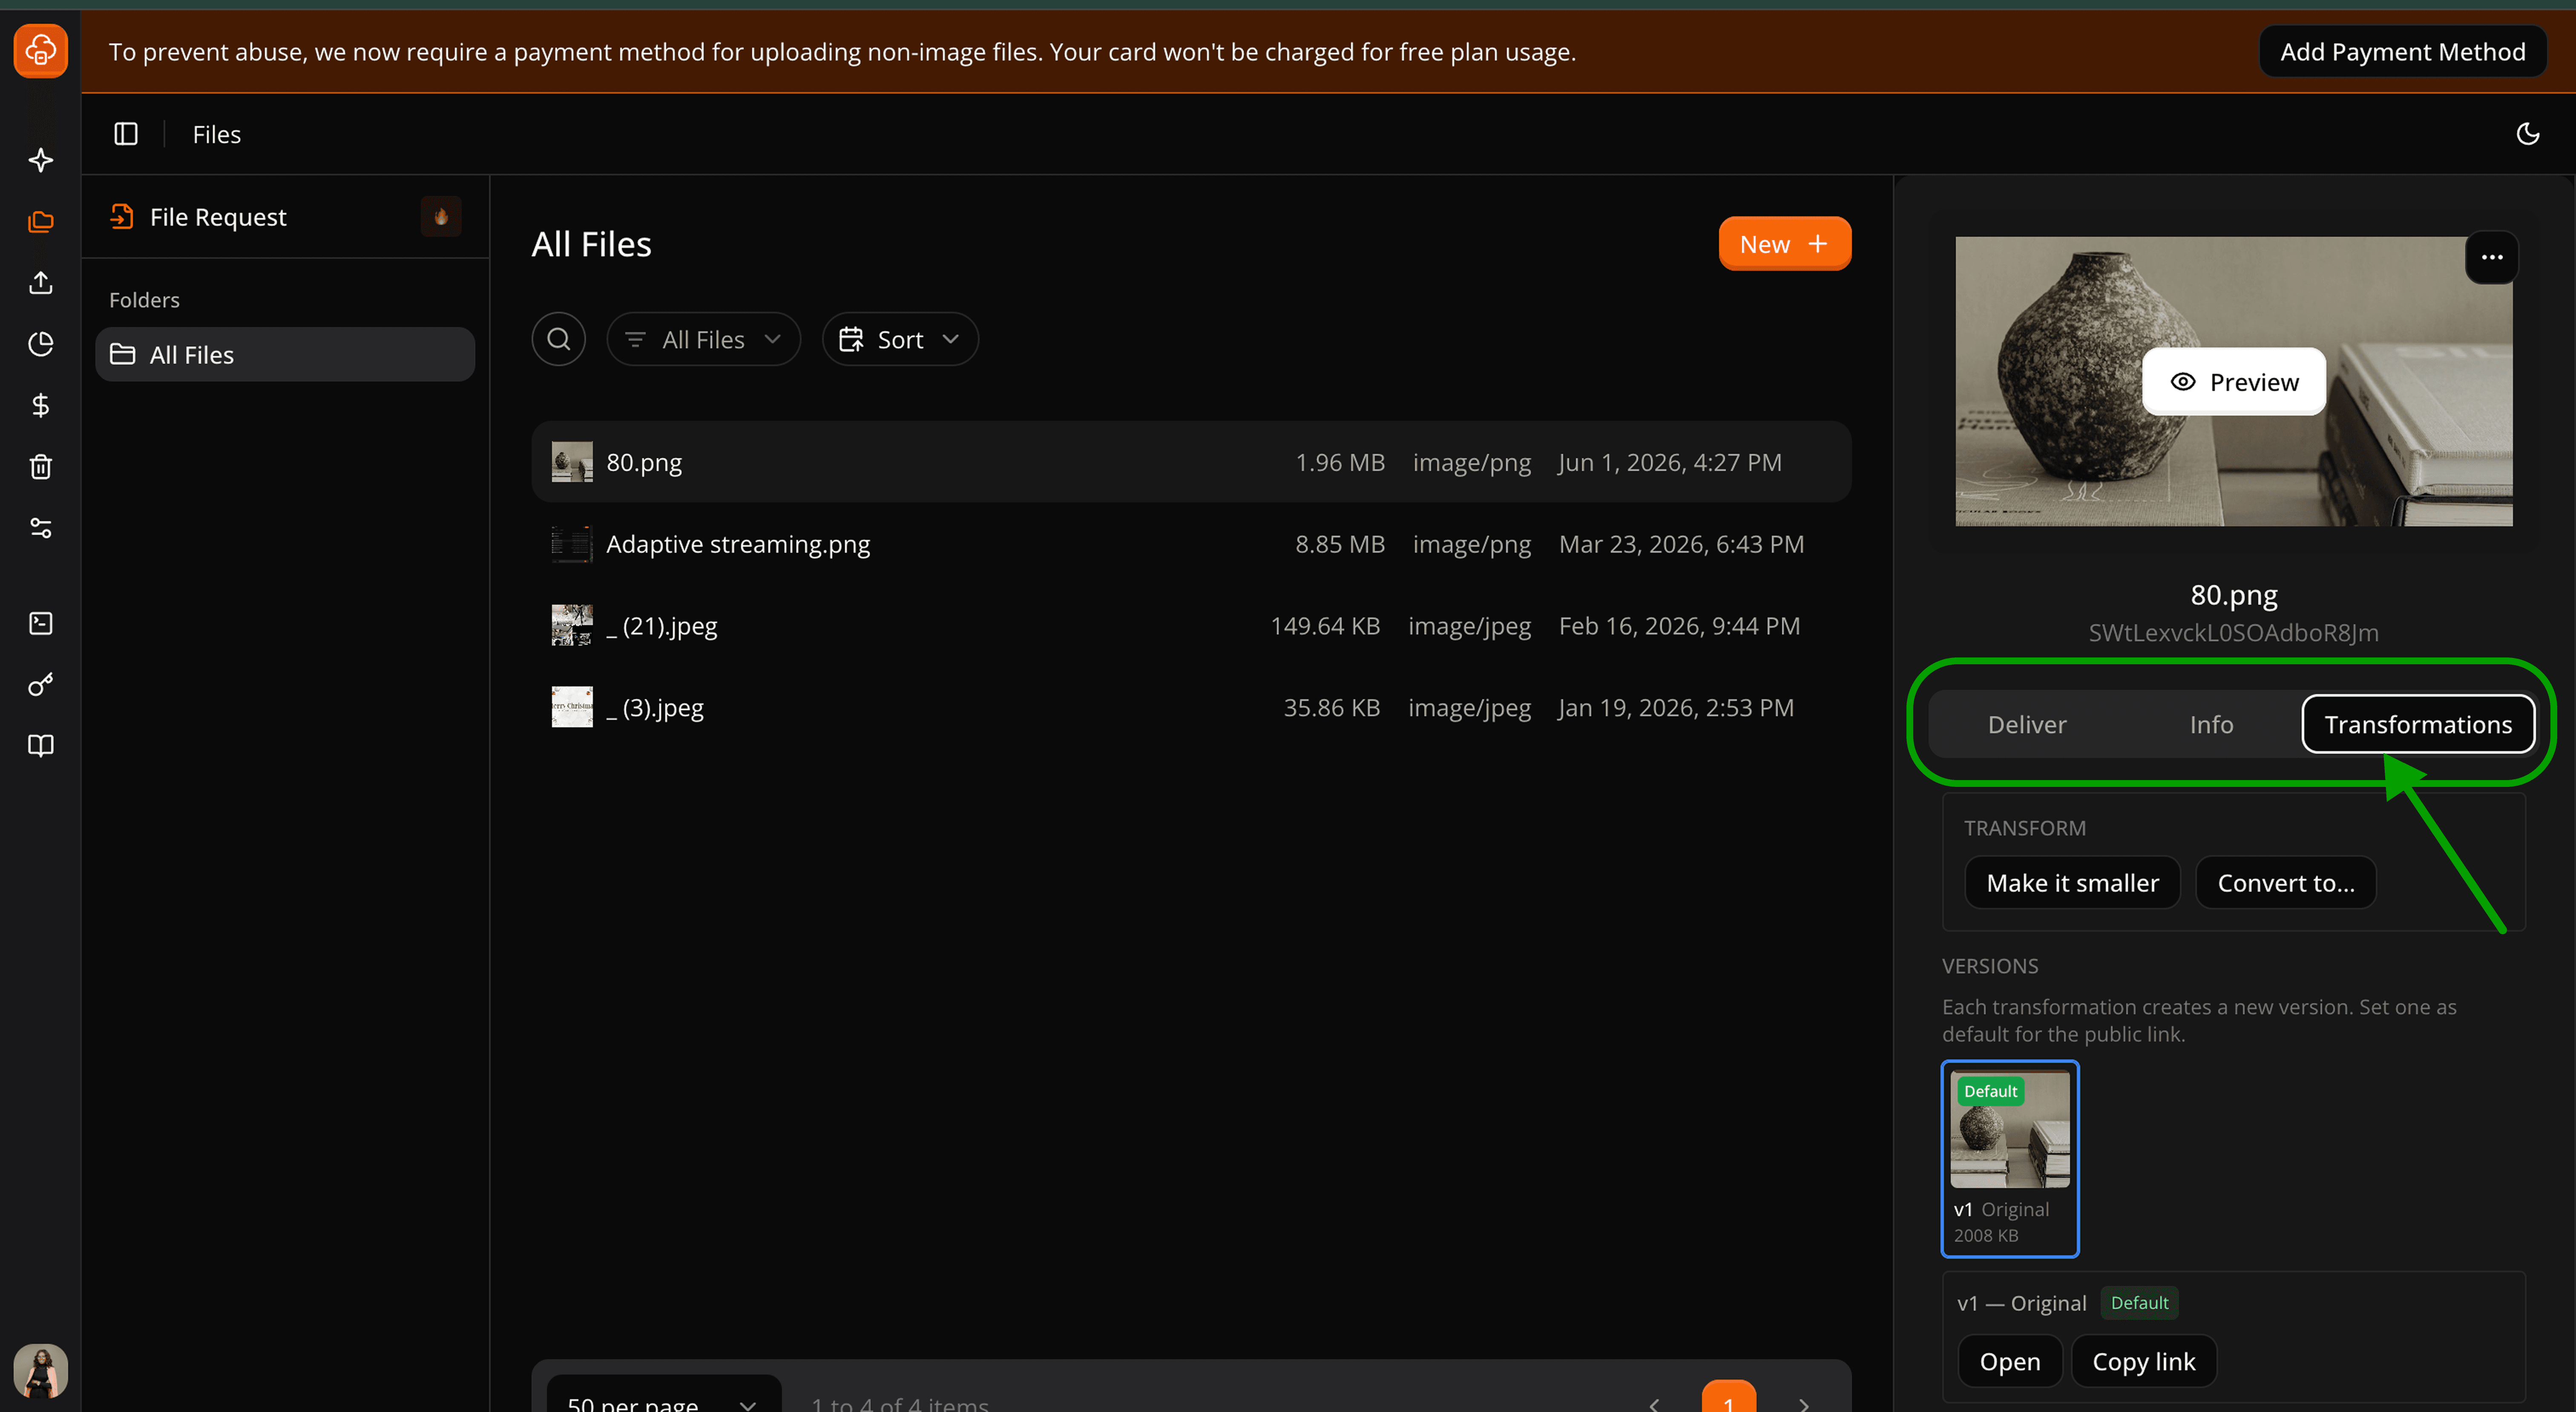Image resolution: width=2576 pixels, height=1412 pixels.
Task: Click Add Payment Method button
Action: [2402, 52]
